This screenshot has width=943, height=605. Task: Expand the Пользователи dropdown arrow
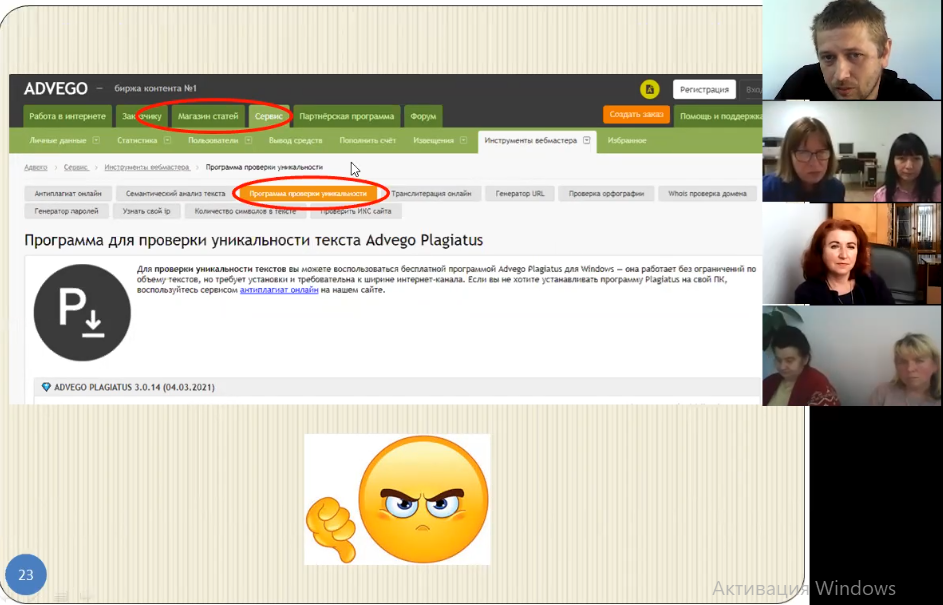pyautogui.click(x=248, y=140)
